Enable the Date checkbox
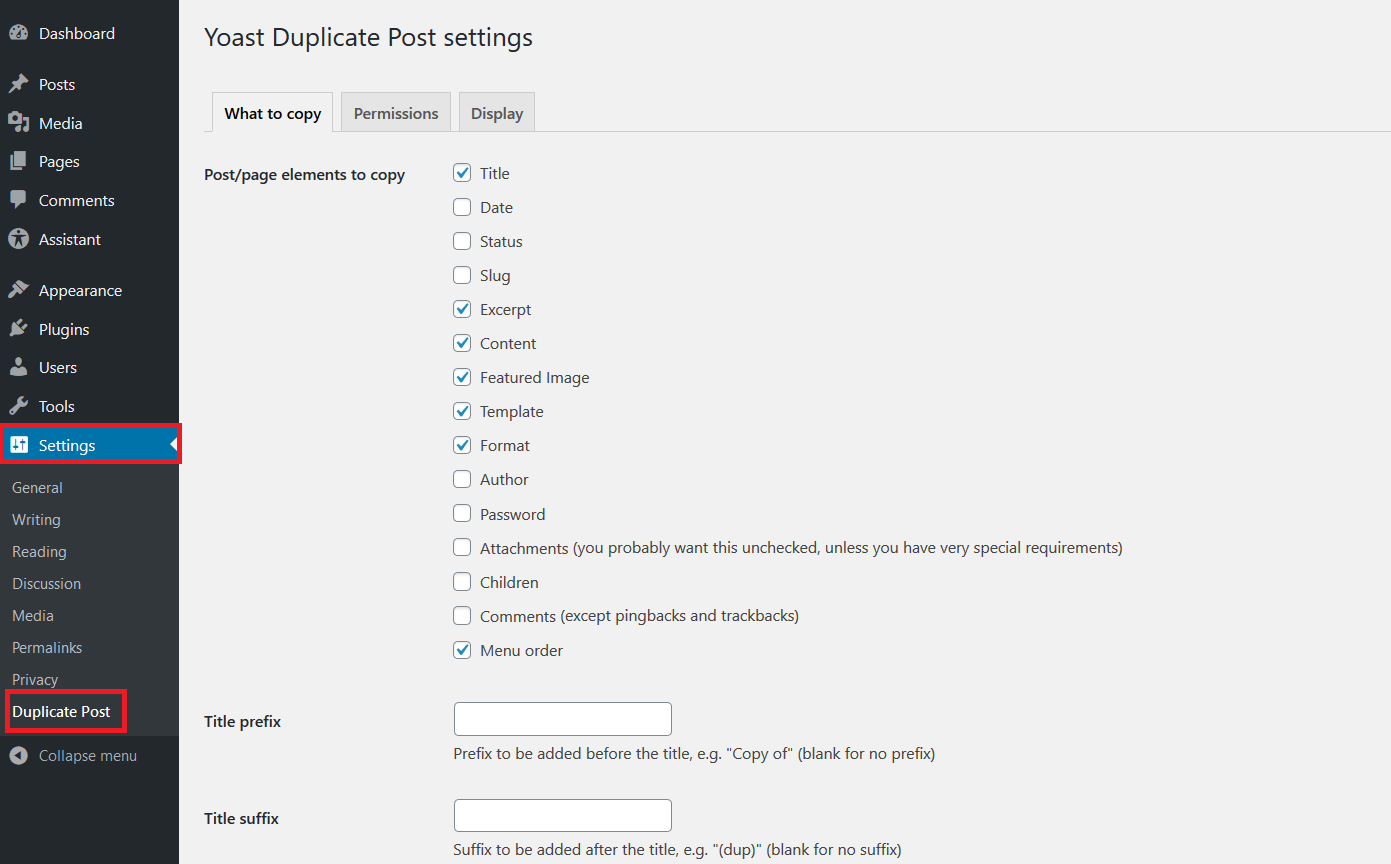Screen dimensions: 1391x864 tap(462, 207)
